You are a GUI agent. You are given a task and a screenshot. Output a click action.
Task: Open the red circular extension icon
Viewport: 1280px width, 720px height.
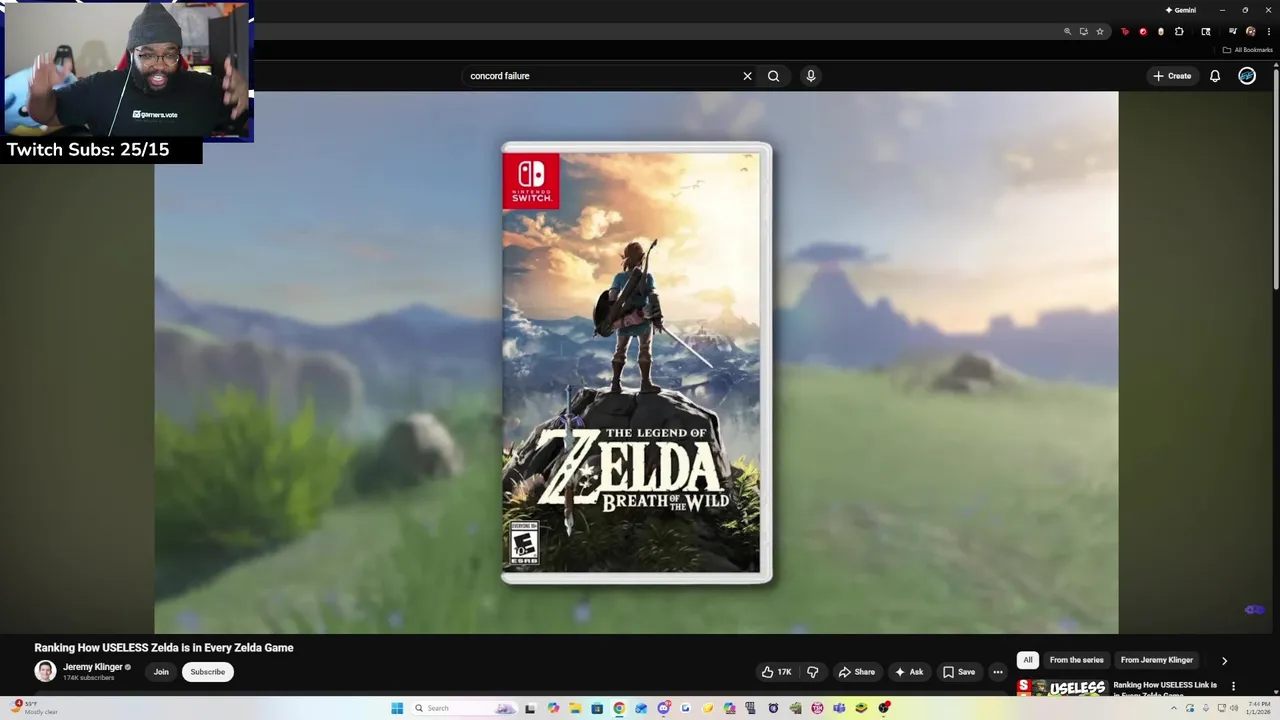coord(1143,32)
